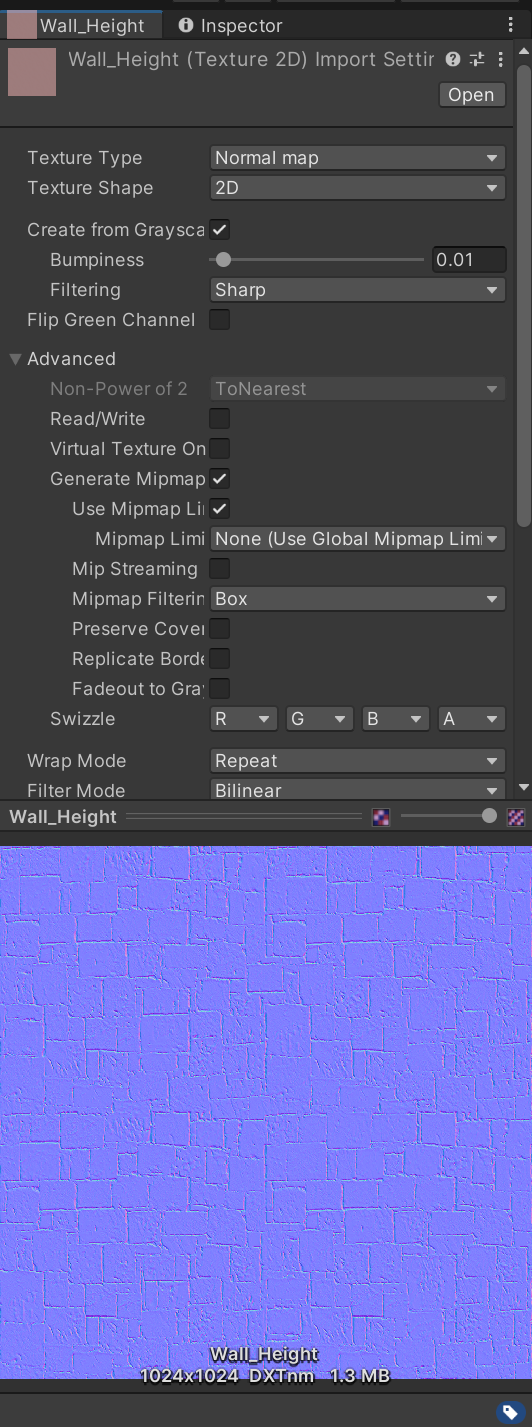
Task: Enable Preserve Coverage checkbox
Action: point(220,629)
